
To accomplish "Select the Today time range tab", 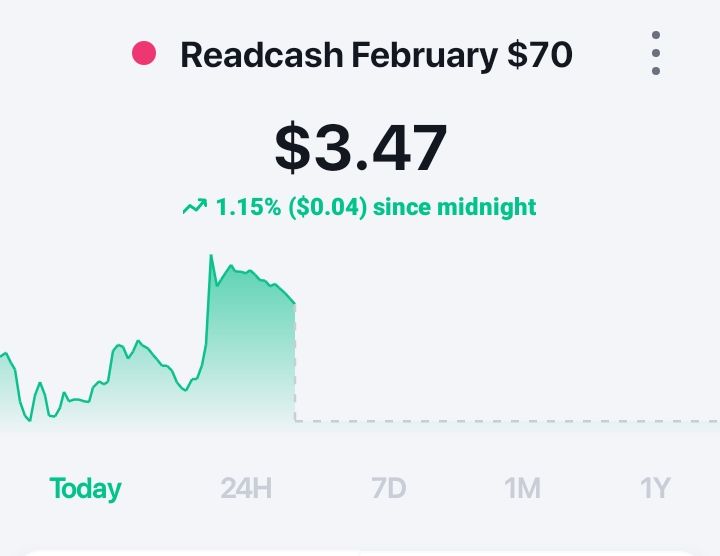I will (85, 489).
